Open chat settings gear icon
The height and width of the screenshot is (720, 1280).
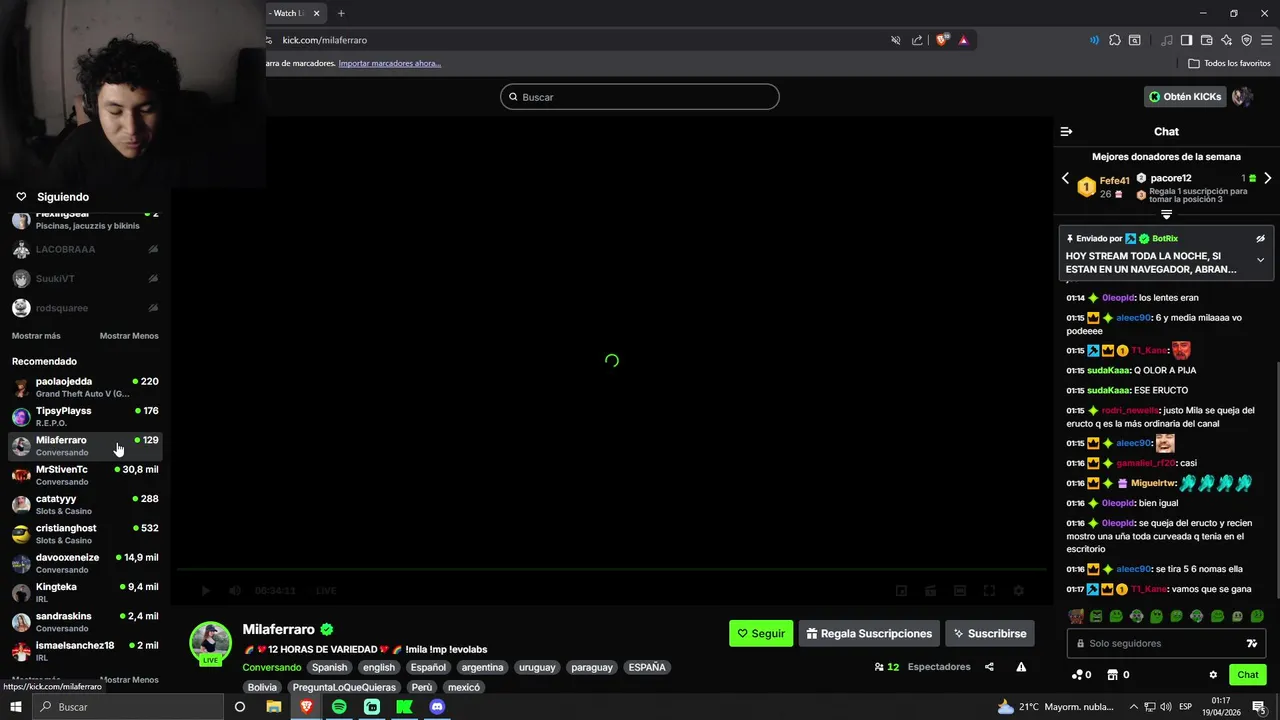point(1213,675)
